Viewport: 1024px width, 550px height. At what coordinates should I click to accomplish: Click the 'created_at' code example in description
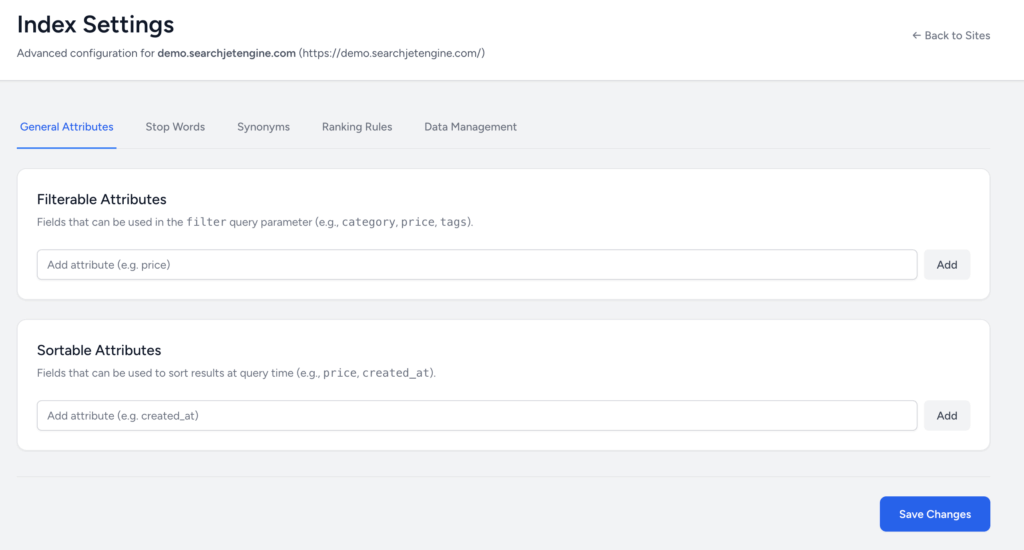coord(396,373)
